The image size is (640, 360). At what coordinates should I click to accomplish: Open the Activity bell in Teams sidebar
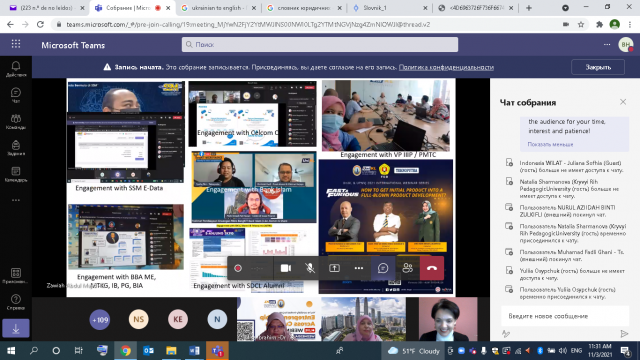pyautogui.click(x=16, y=69)
